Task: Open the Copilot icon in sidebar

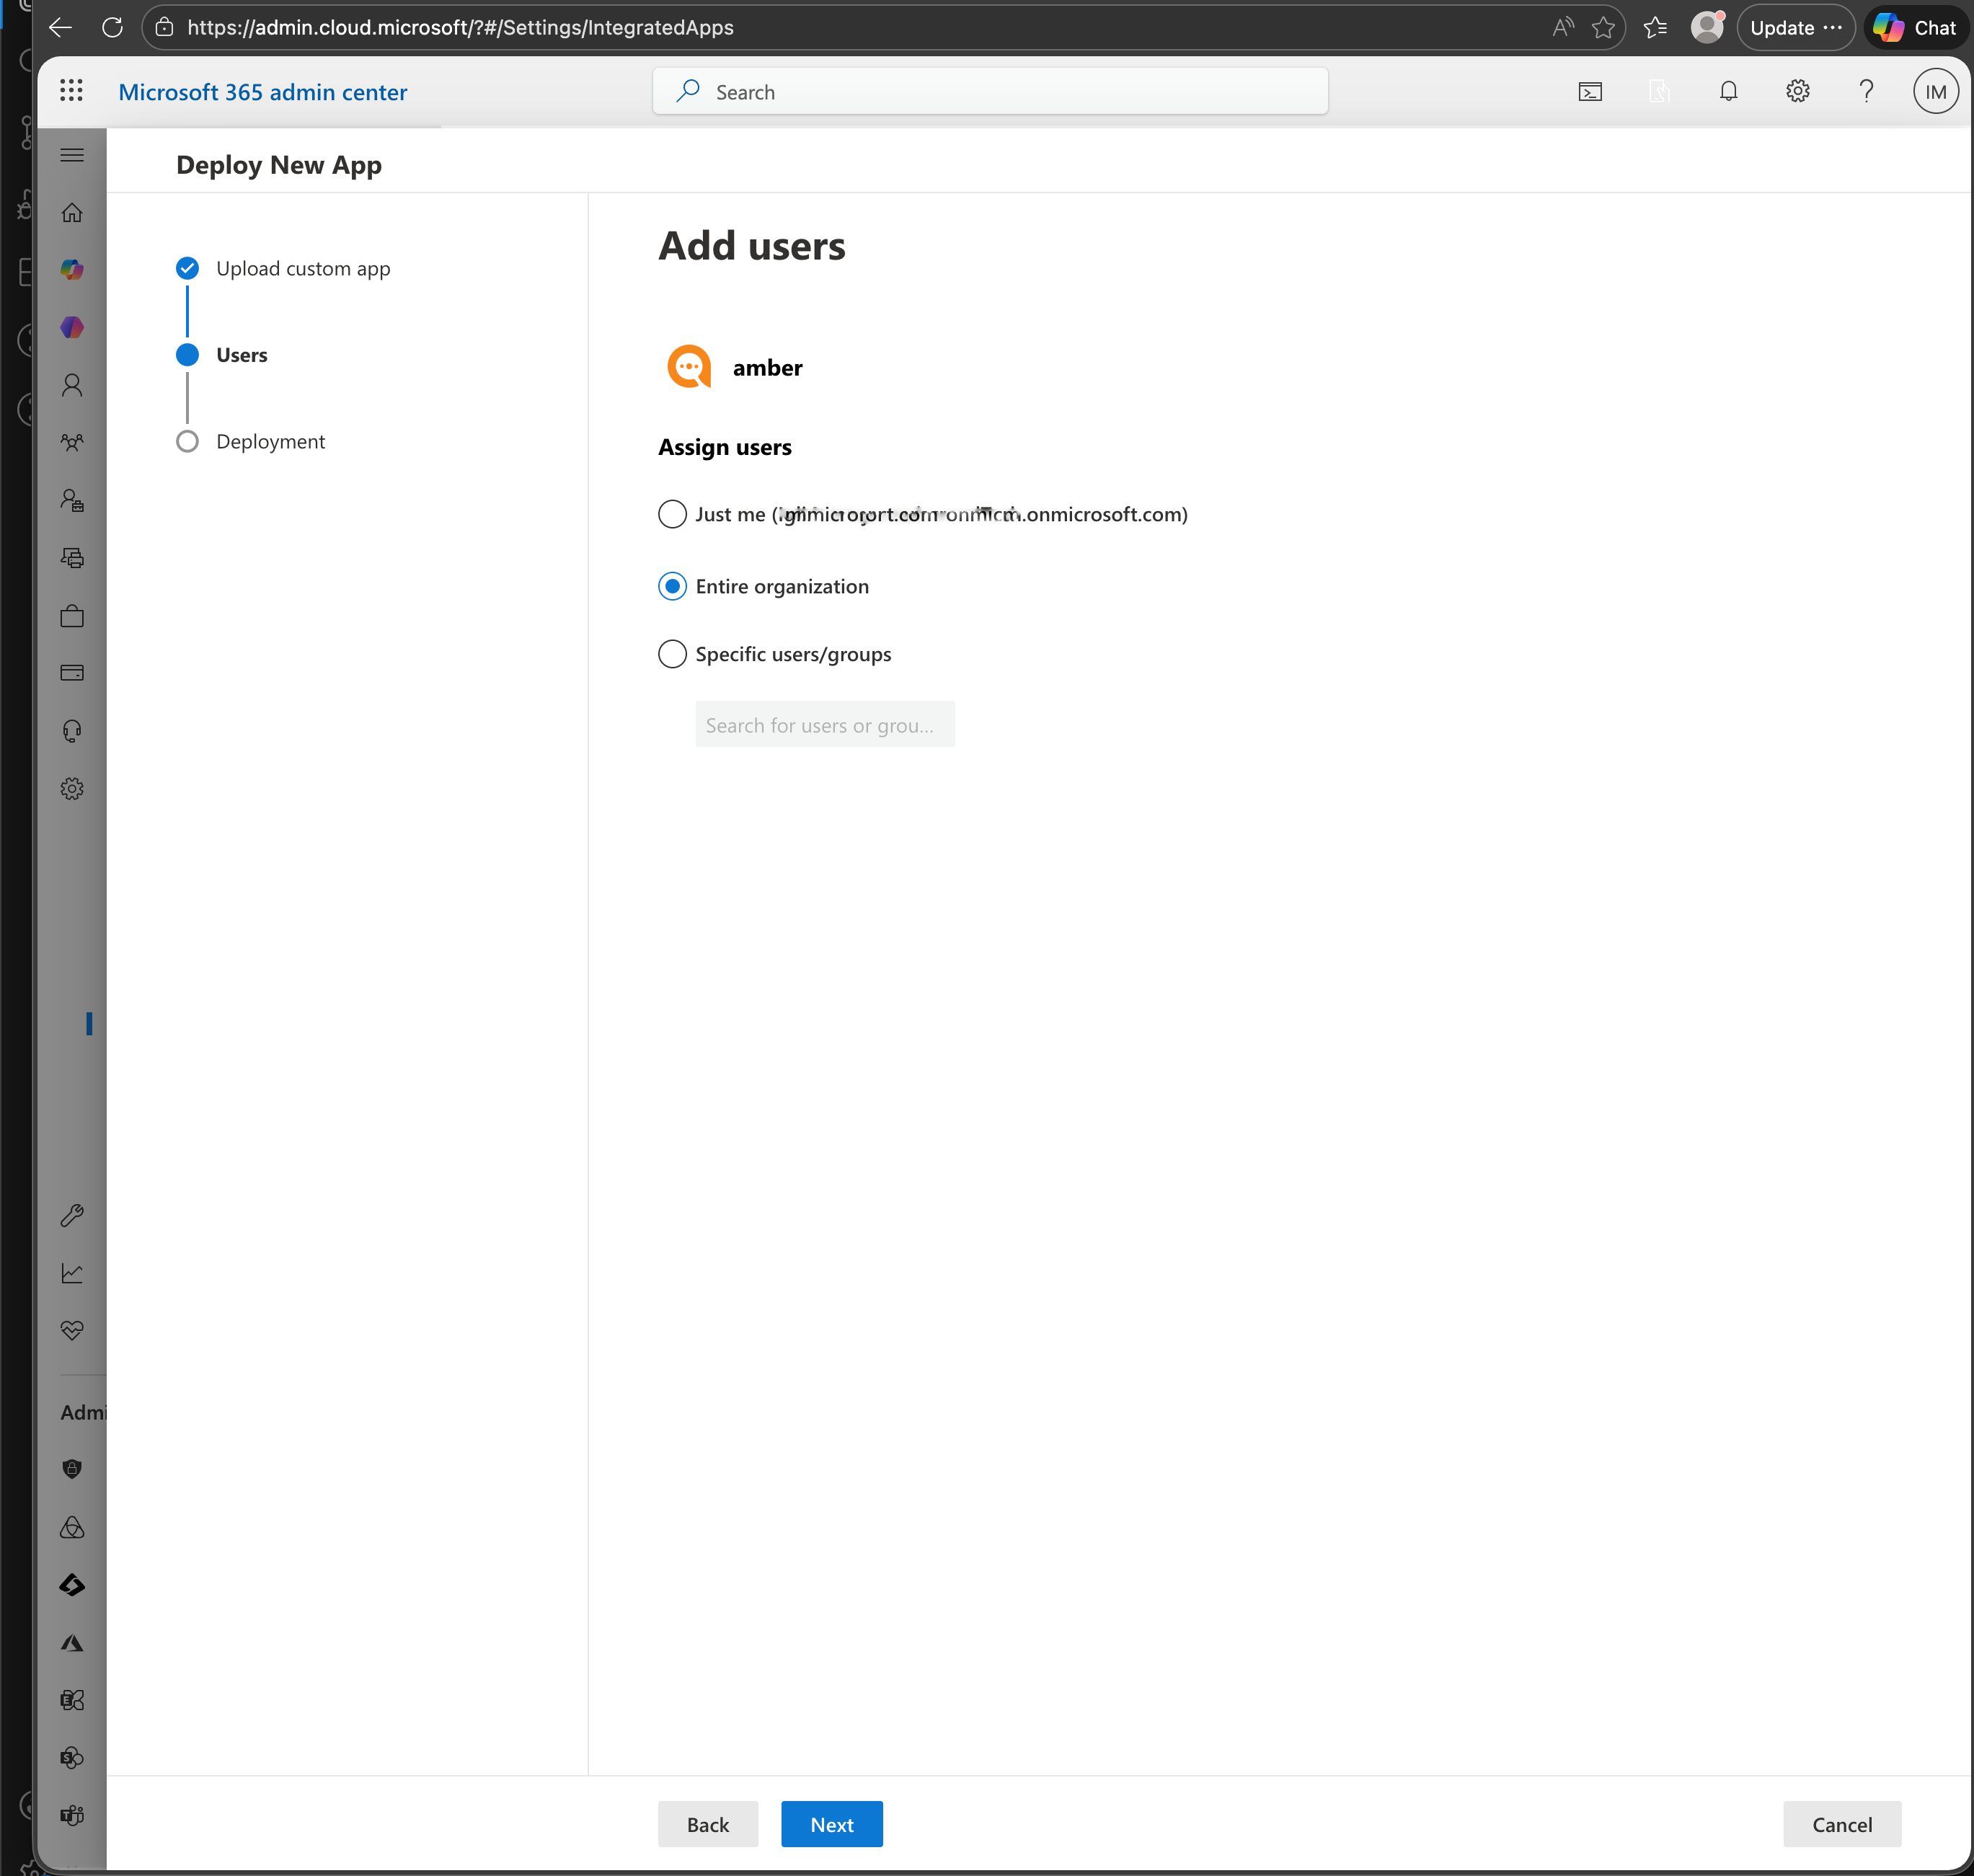Action: click(72, 269)
